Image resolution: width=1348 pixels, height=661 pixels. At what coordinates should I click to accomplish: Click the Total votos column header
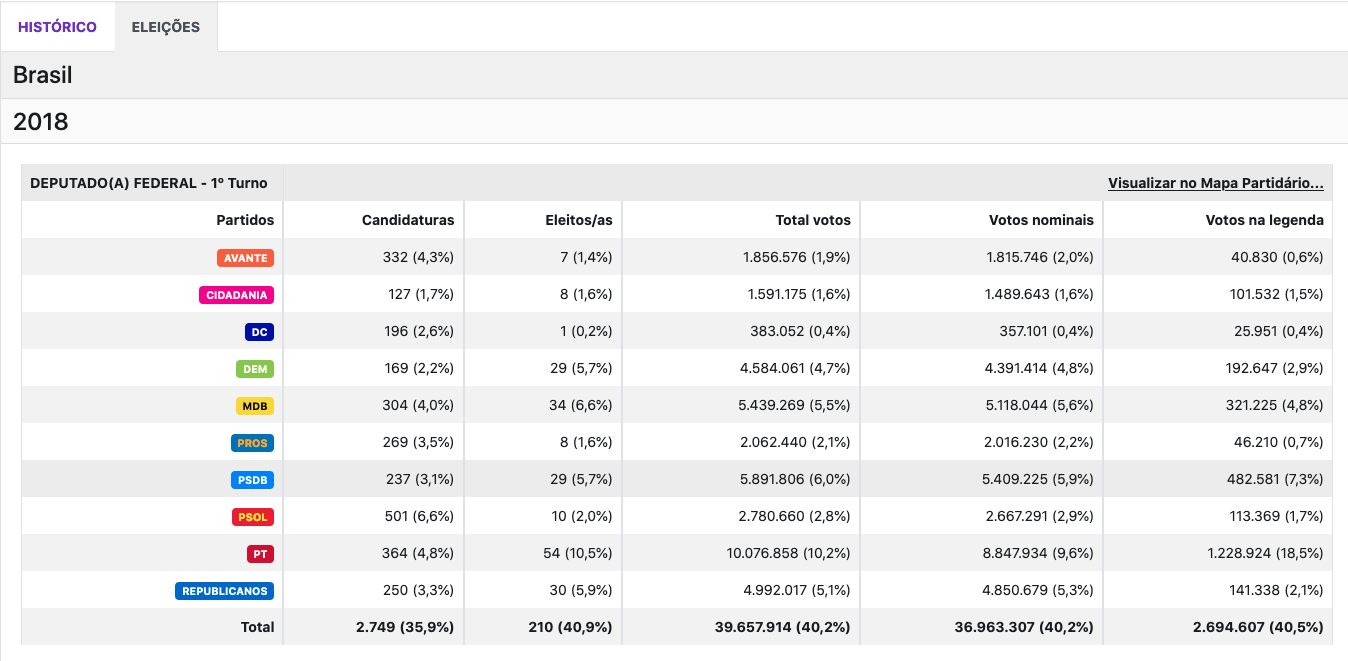click(x=812, y=220)
